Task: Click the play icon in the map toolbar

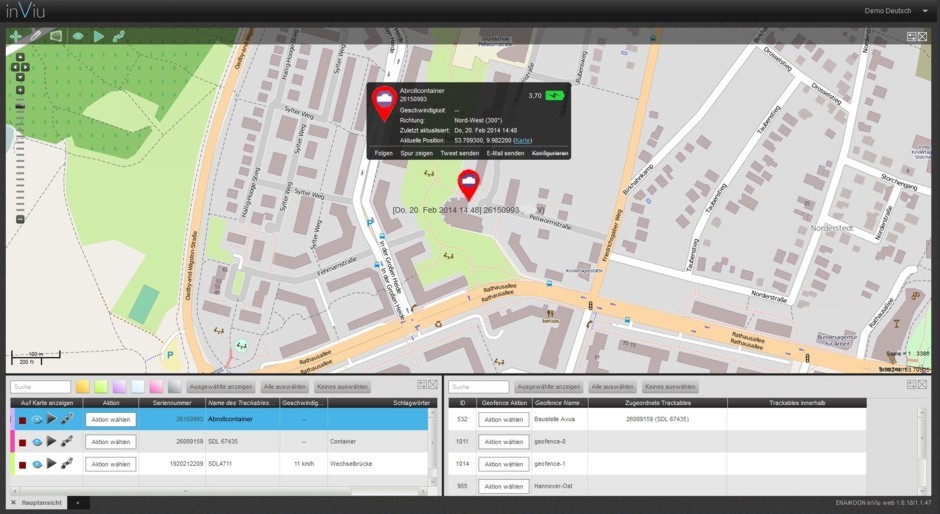Action: pyautogui.click(x=99, y=37)
